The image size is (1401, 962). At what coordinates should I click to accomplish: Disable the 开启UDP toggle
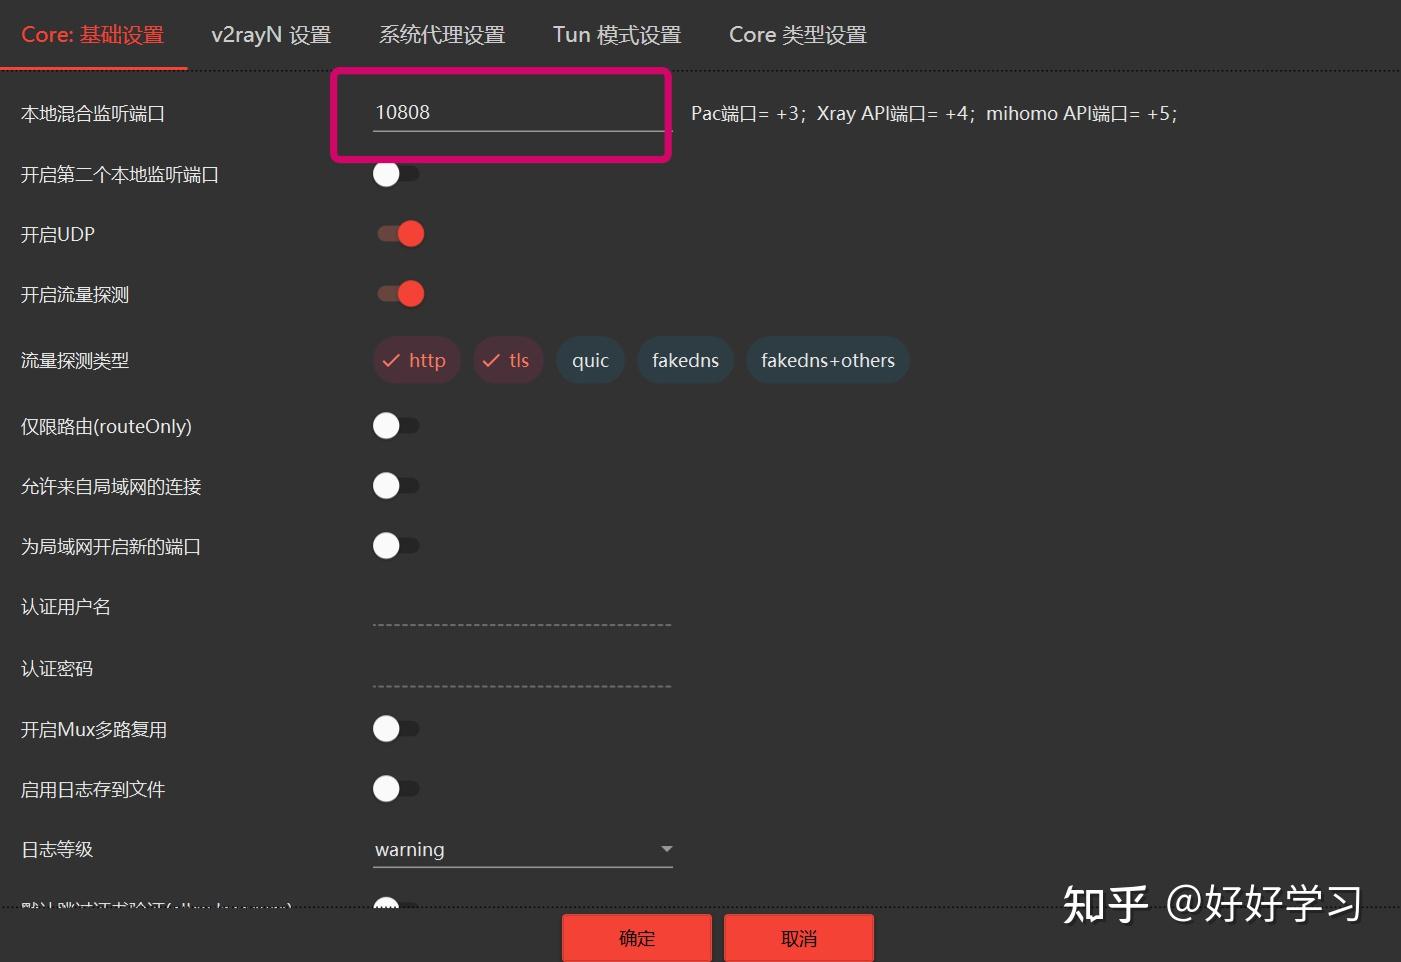tap(400, 233)
